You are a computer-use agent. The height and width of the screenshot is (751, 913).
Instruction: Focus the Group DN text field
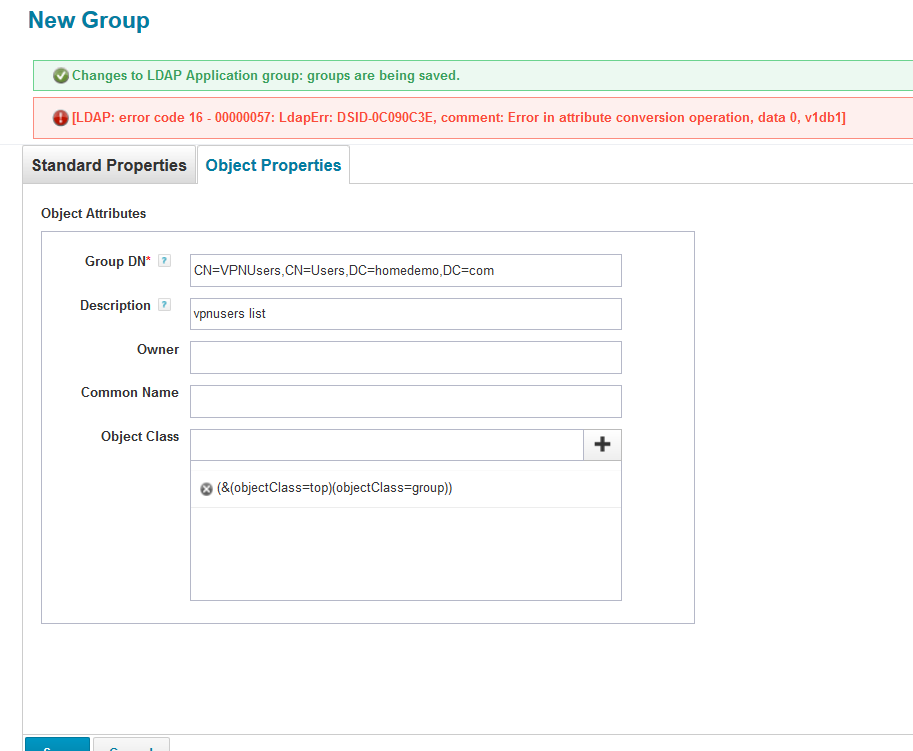point(405,270)
